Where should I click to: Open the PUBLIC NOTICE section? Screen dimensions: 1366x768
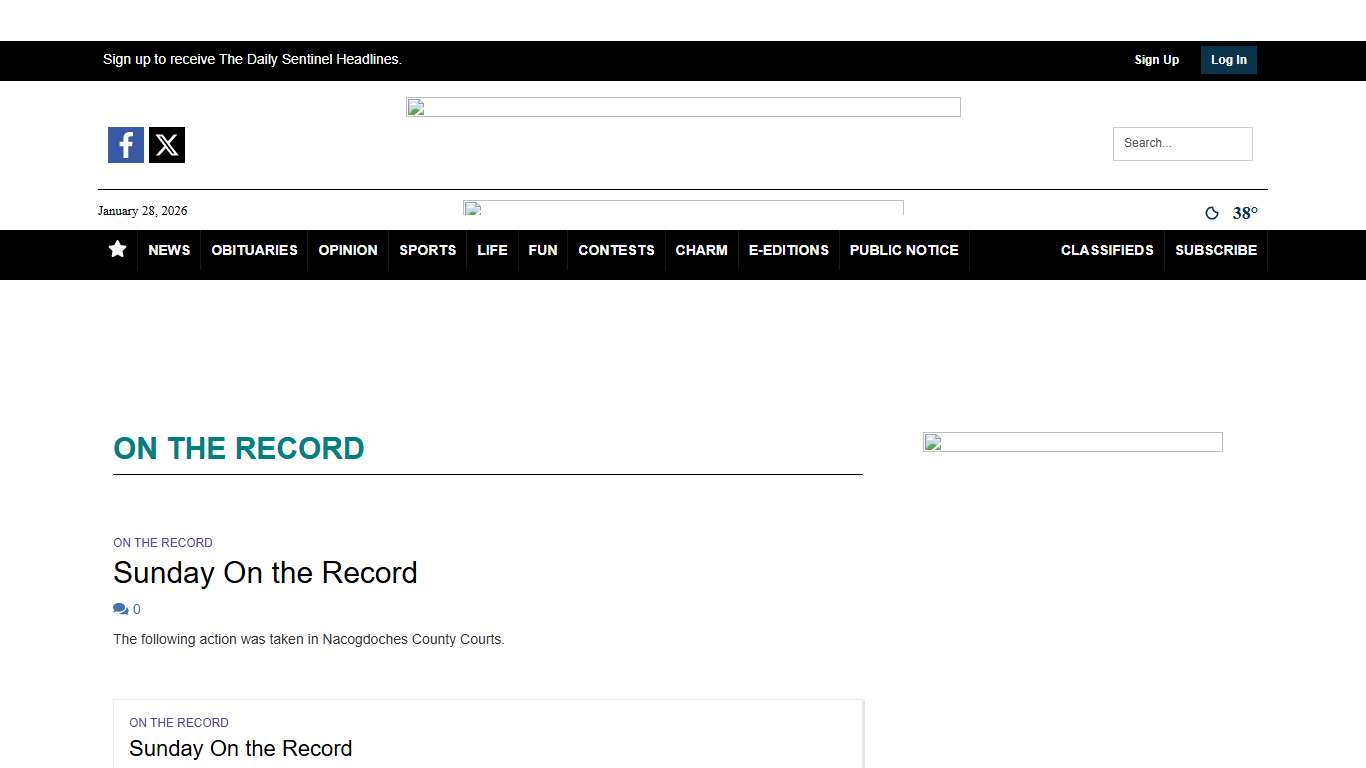pos(903,250)
